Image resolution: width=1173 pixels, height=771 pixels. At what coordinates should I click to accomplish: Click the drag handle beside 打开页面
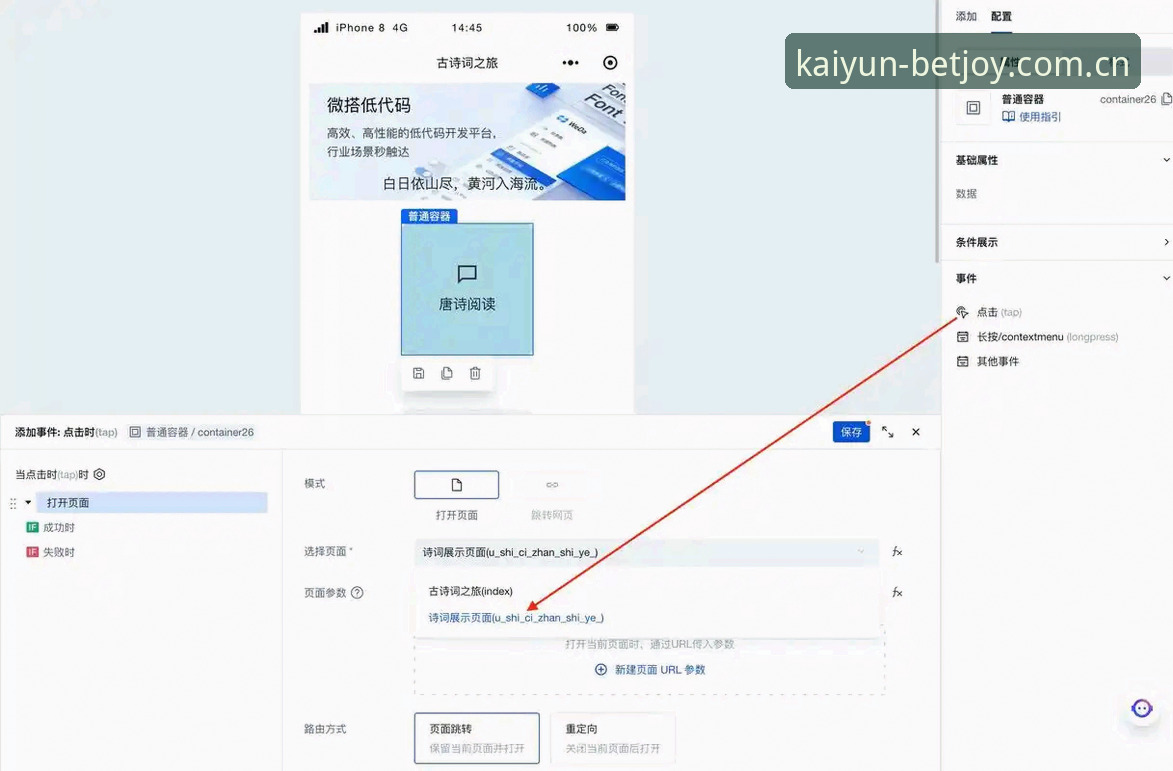coord(13,503)
